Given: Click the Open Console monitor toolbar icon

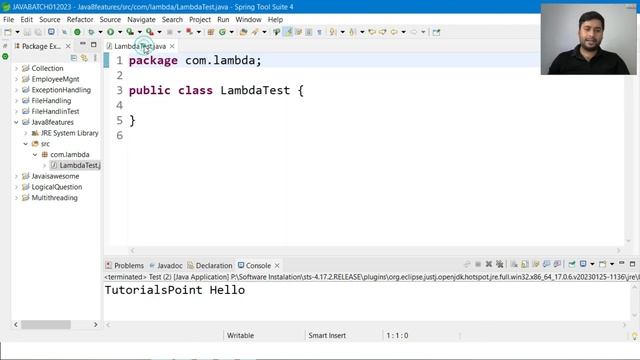Looking at the screenshot, I should [x=51, y=32].
